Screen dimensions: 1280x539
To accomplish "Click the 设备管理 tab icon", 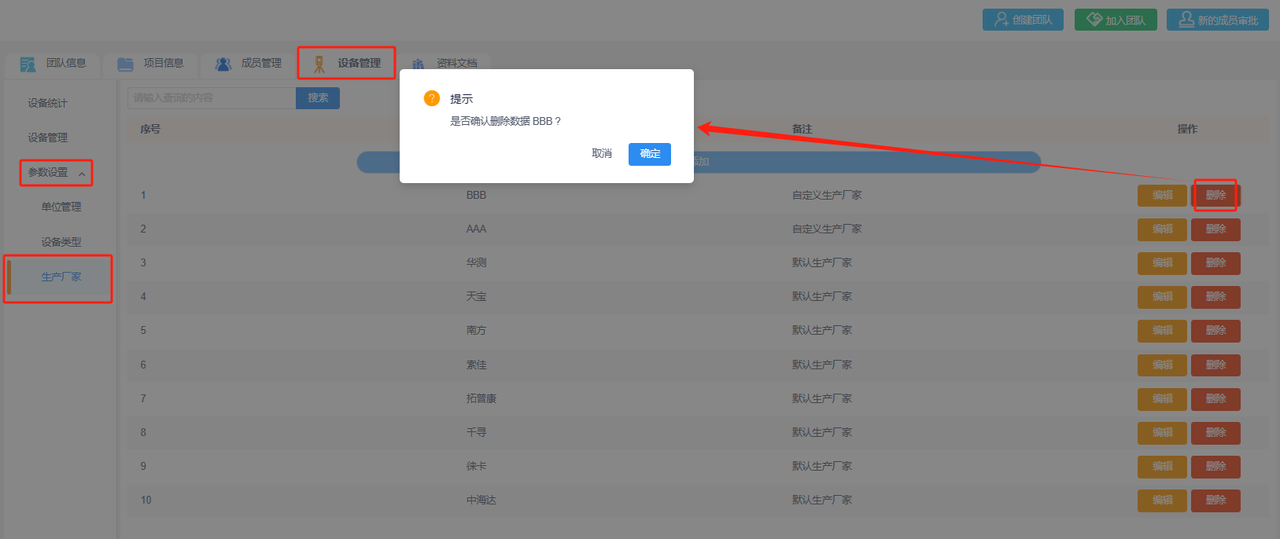I will click(x=319, y=64).
